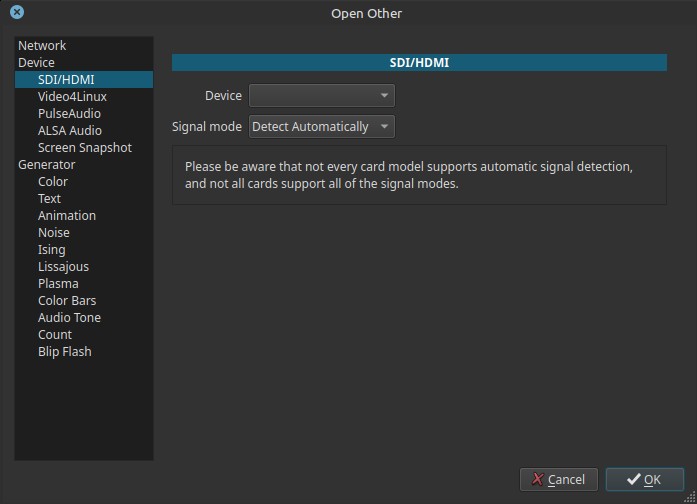This screenshot has height=504, width=697.
Task: Select the SDI/HDMI device entry
Action: [65, 80]
